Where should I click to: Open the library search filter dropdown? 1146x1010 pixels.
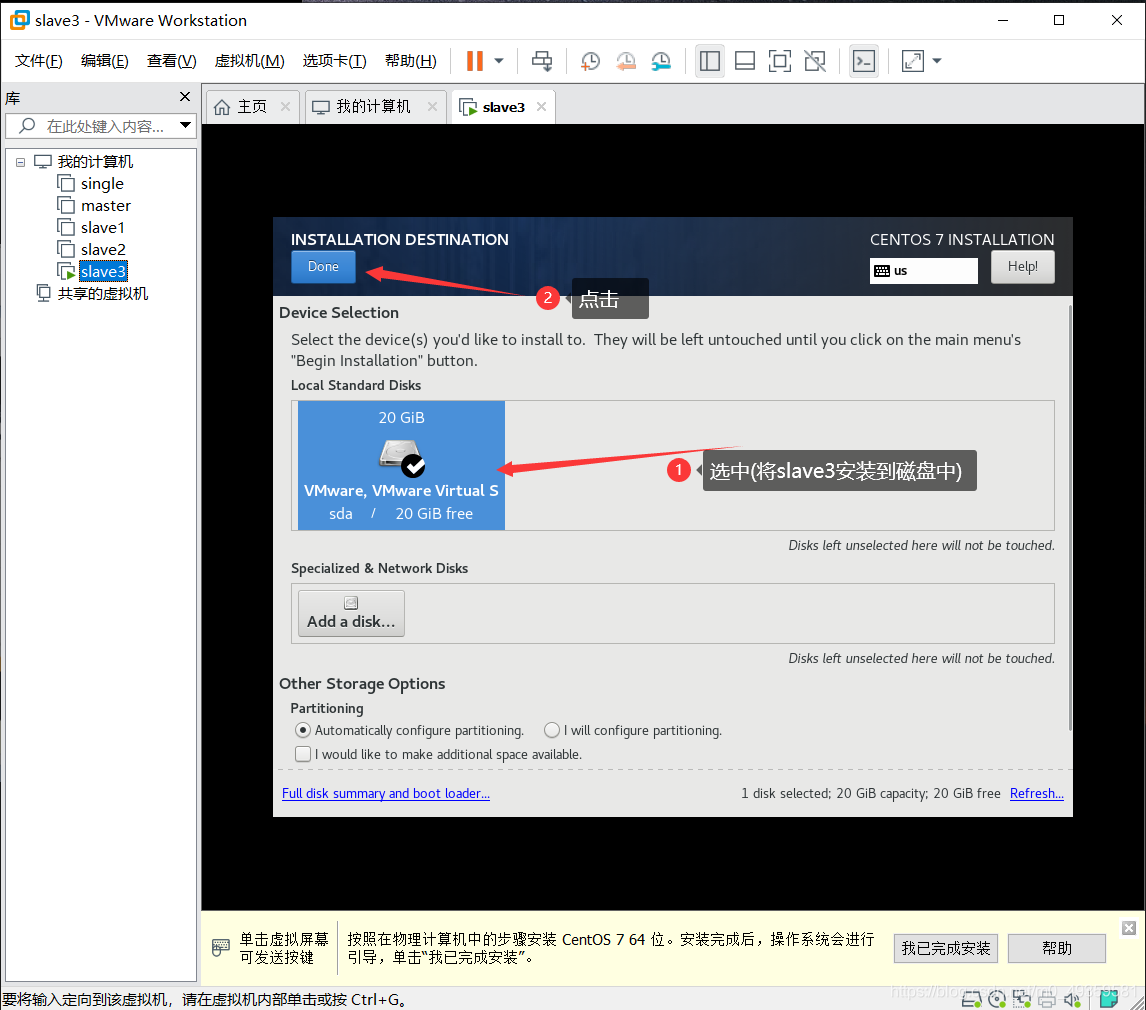click(186, 125)
